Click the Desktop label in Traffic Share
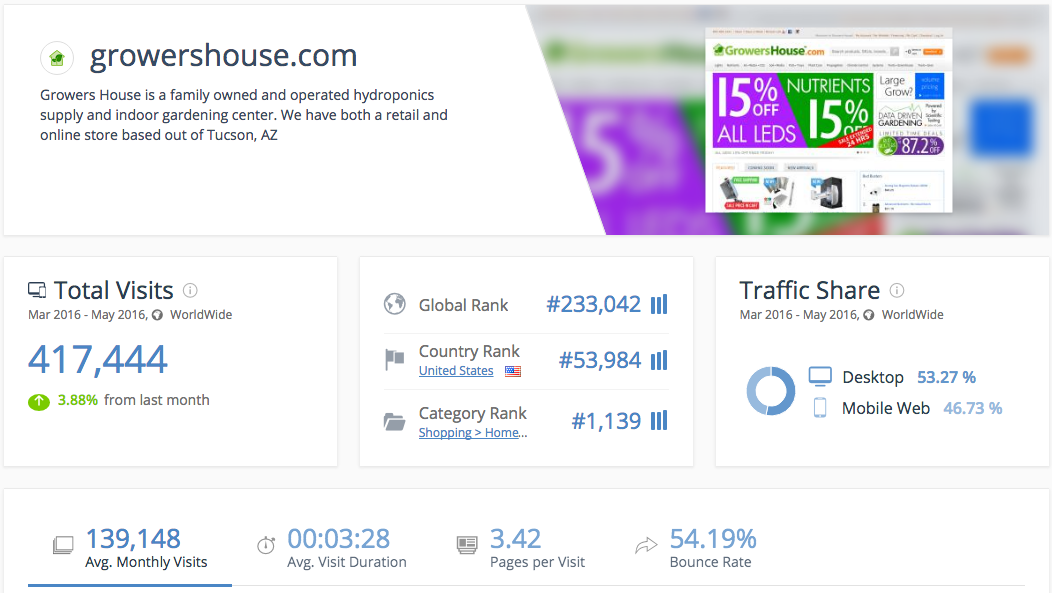This screenshot has width=1052, height=593. point(873,377)
